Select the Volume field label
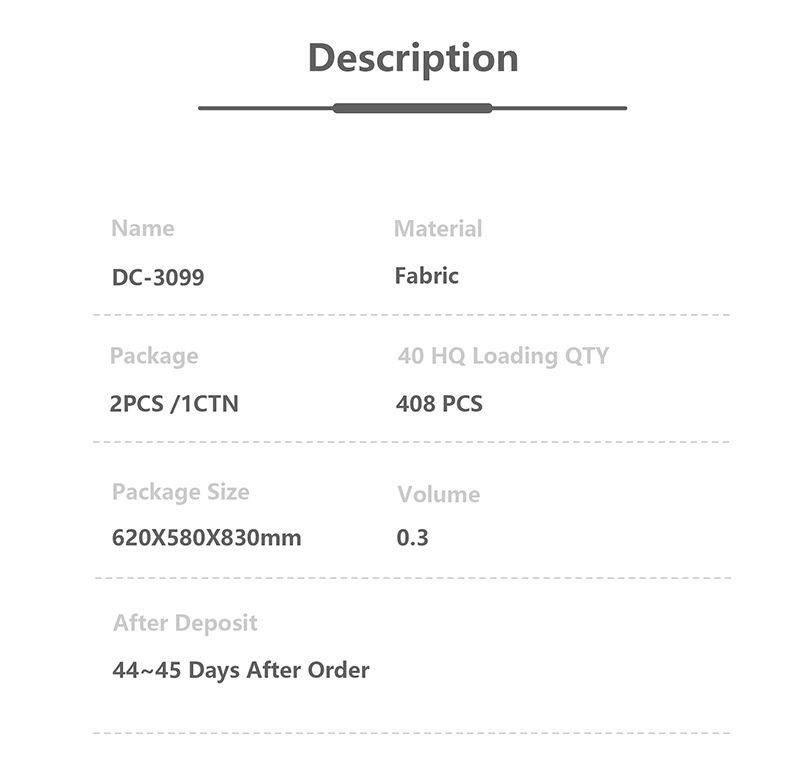This screenshot has height=773, width=800. coord(438,494)
